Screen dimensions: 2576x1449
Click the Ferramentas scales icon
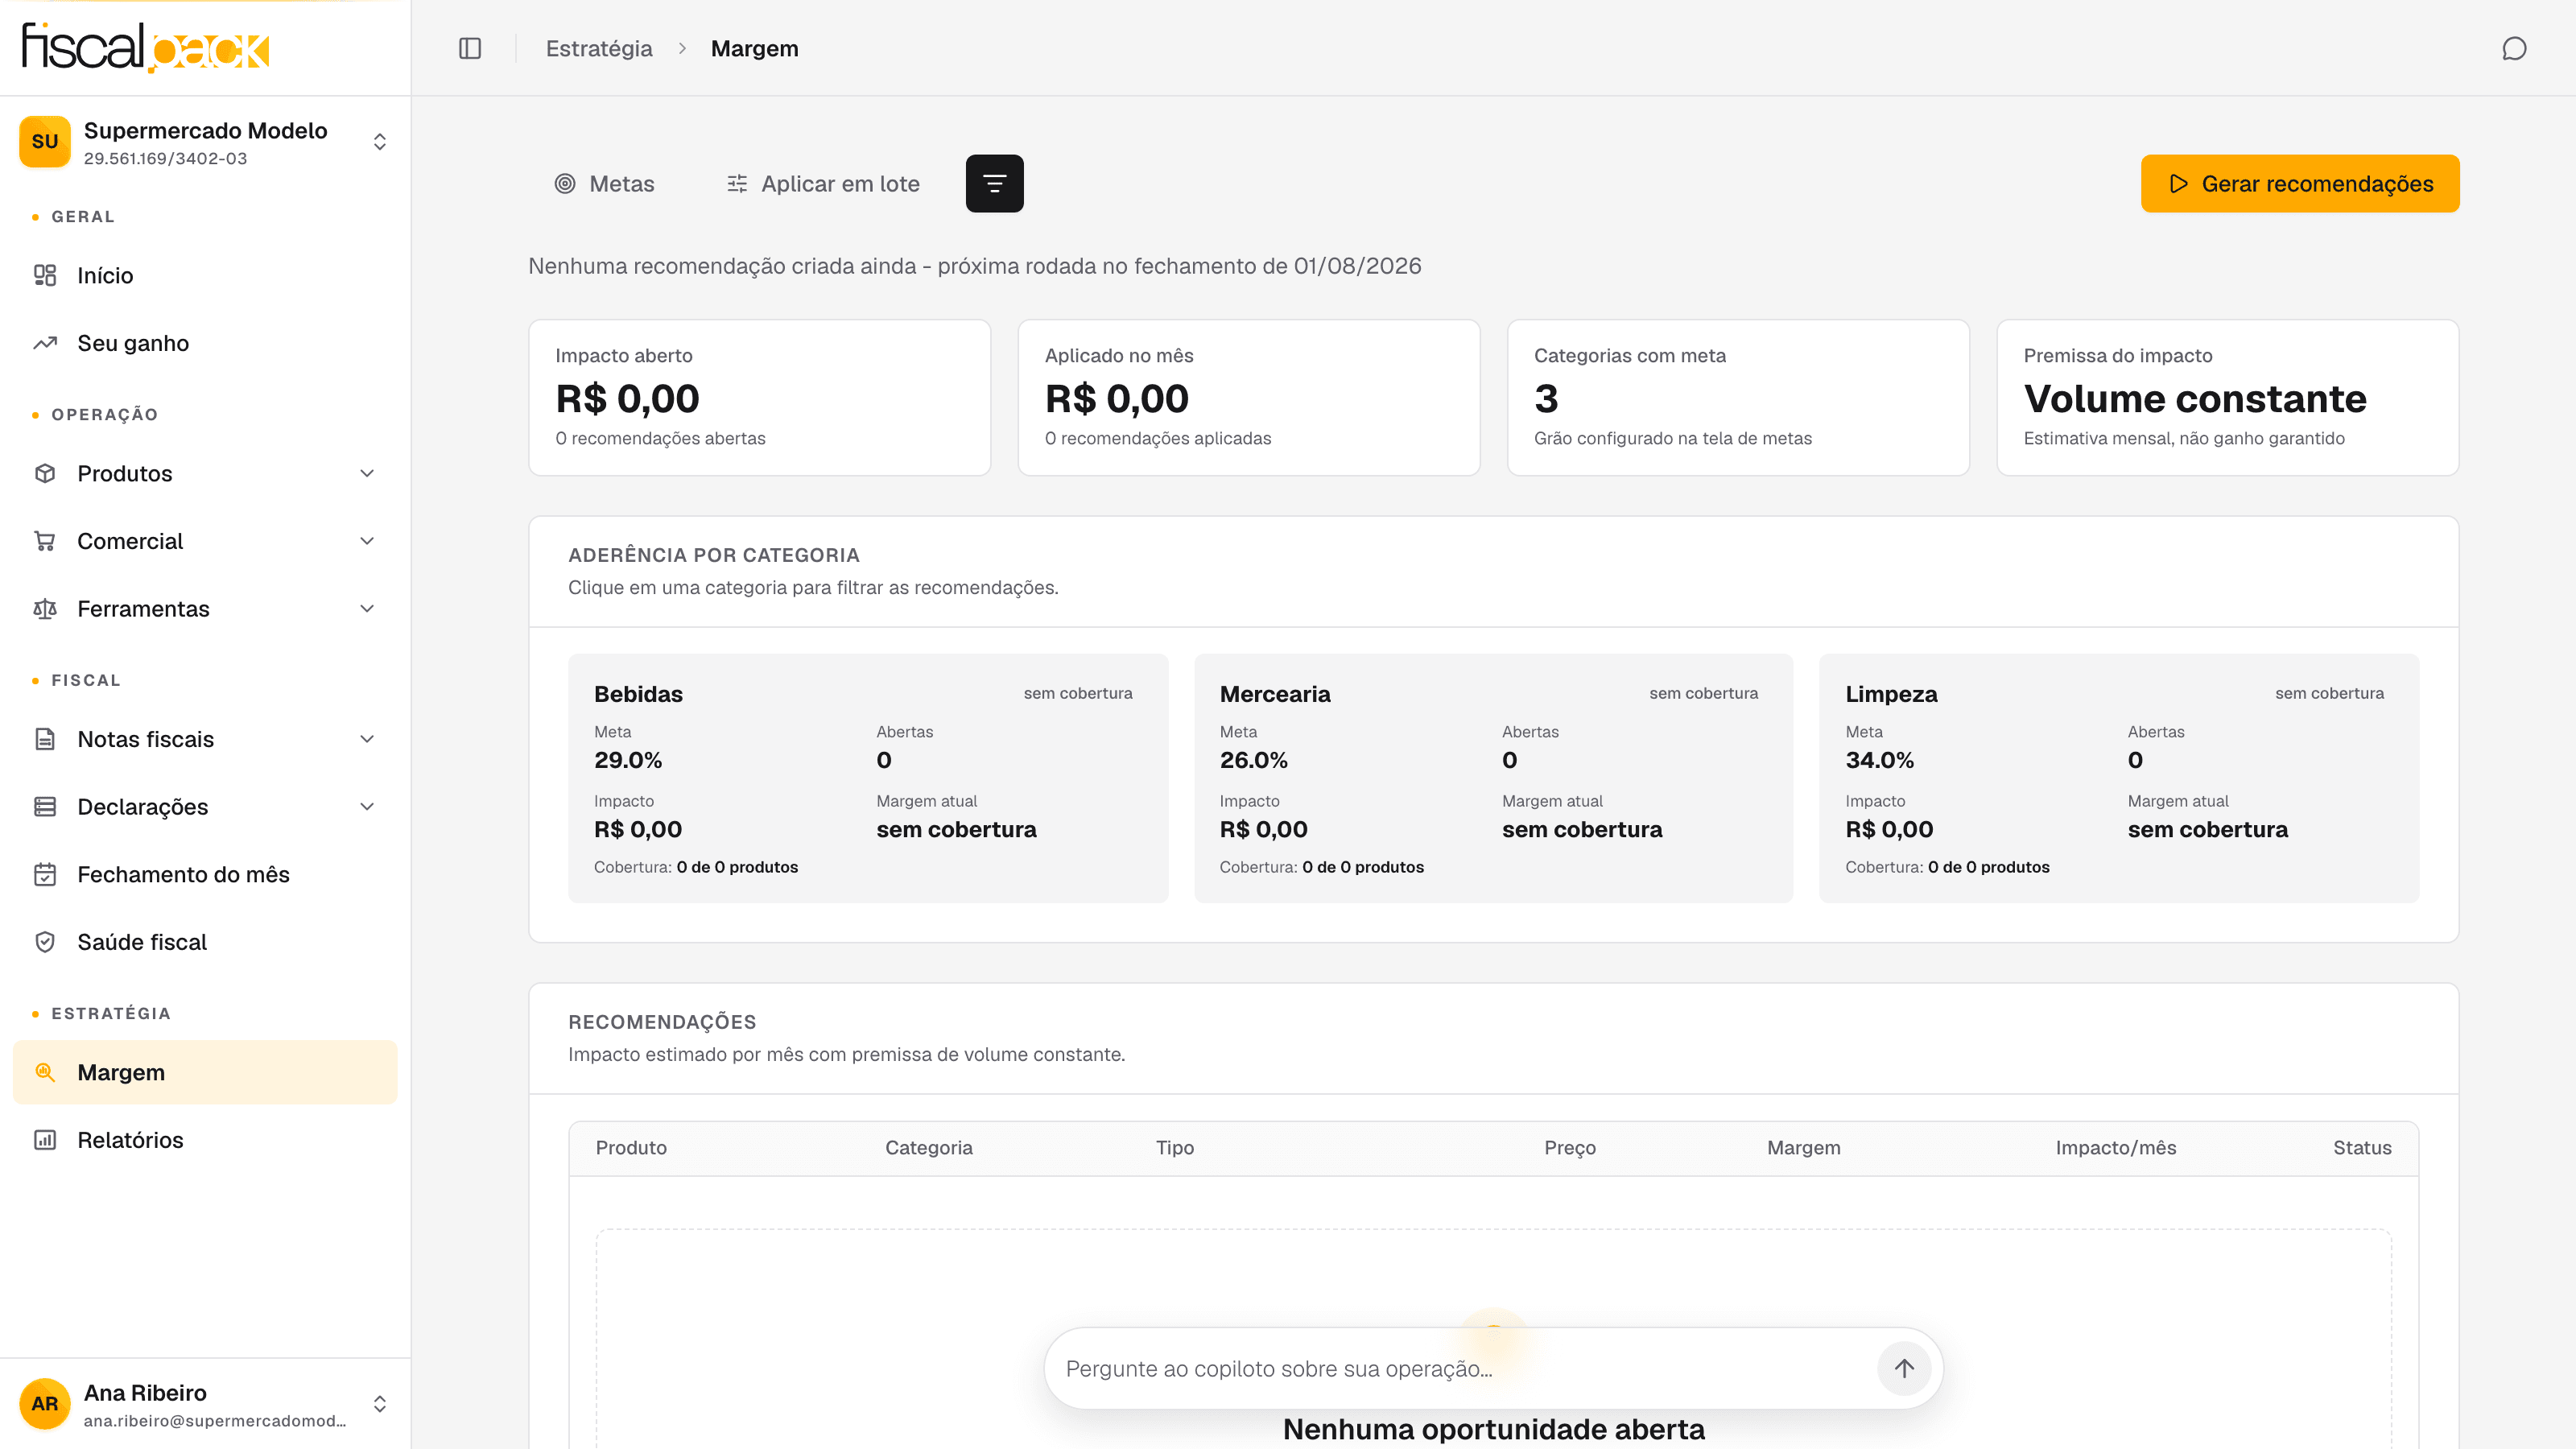pyautogui.click(x=45, y=609)
